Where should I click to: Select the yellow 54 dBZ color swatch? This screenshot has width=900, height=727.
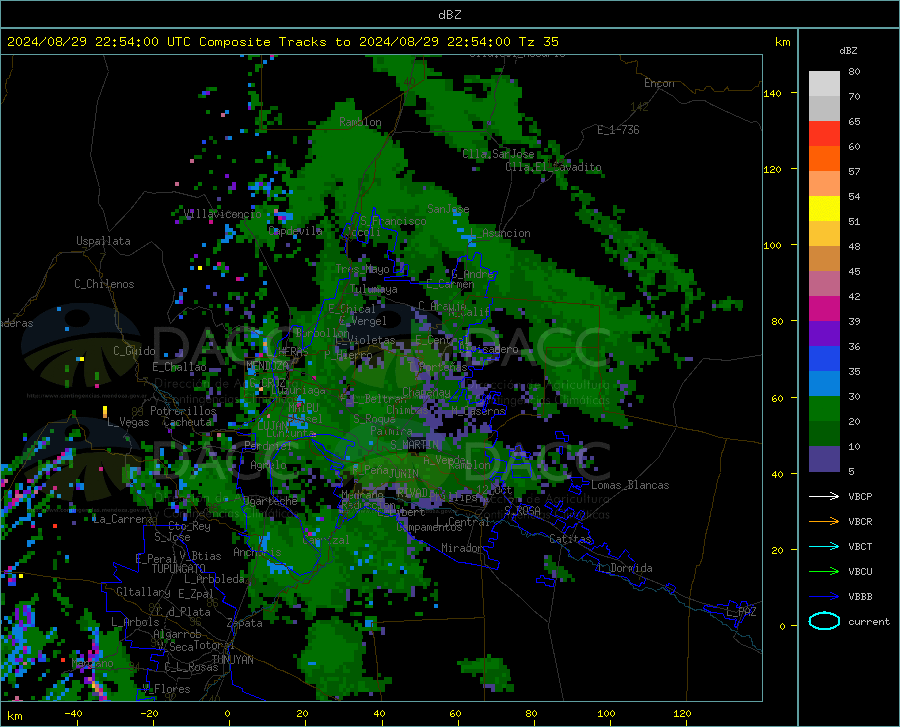tap(824, 208)
